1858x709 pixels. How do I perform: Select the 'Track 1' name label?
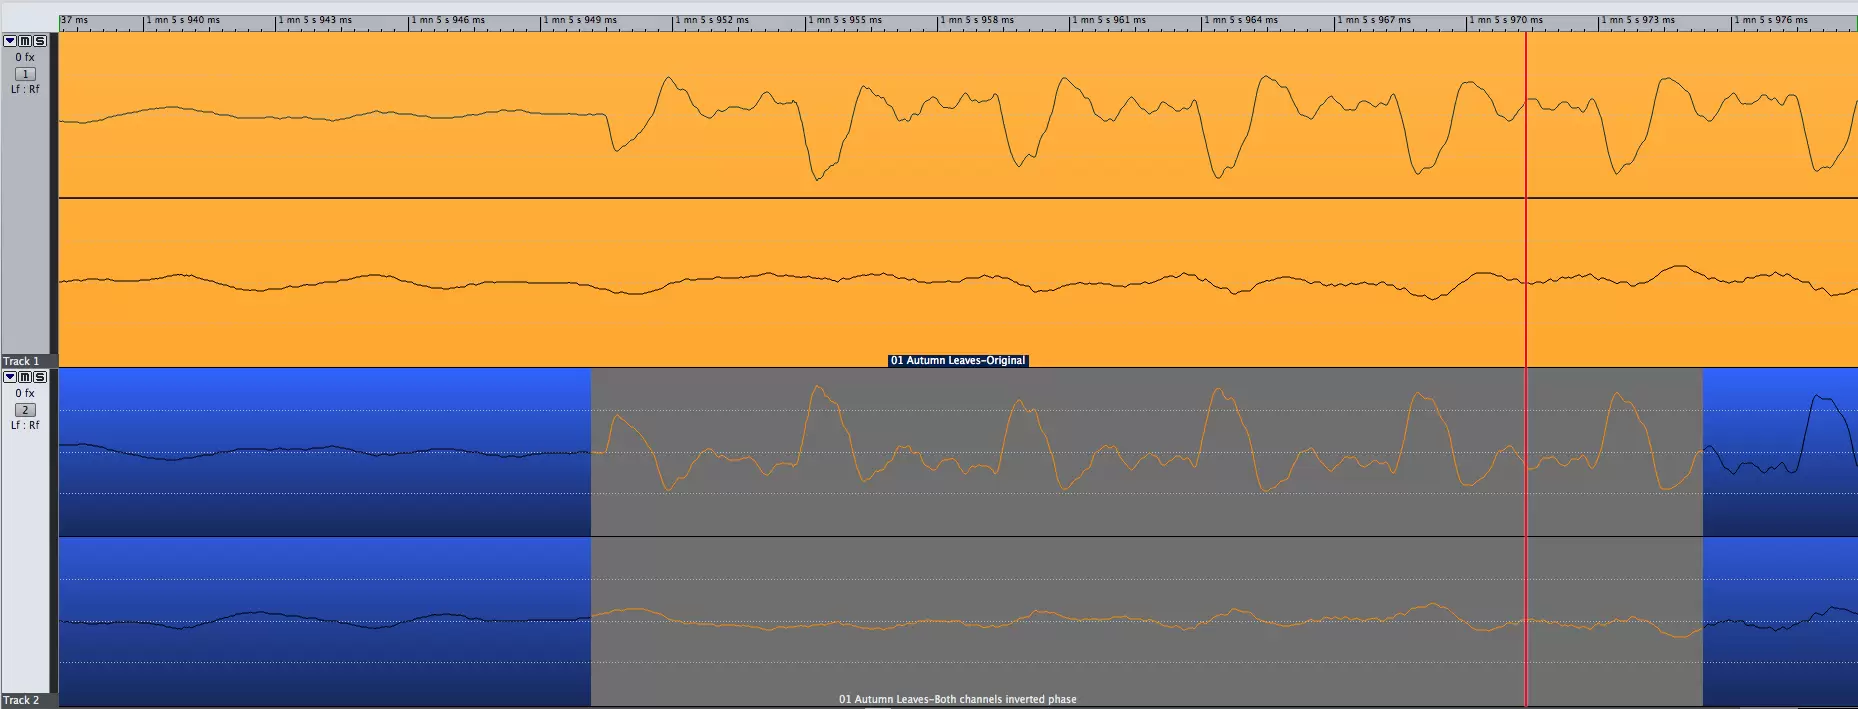(21, 361)
